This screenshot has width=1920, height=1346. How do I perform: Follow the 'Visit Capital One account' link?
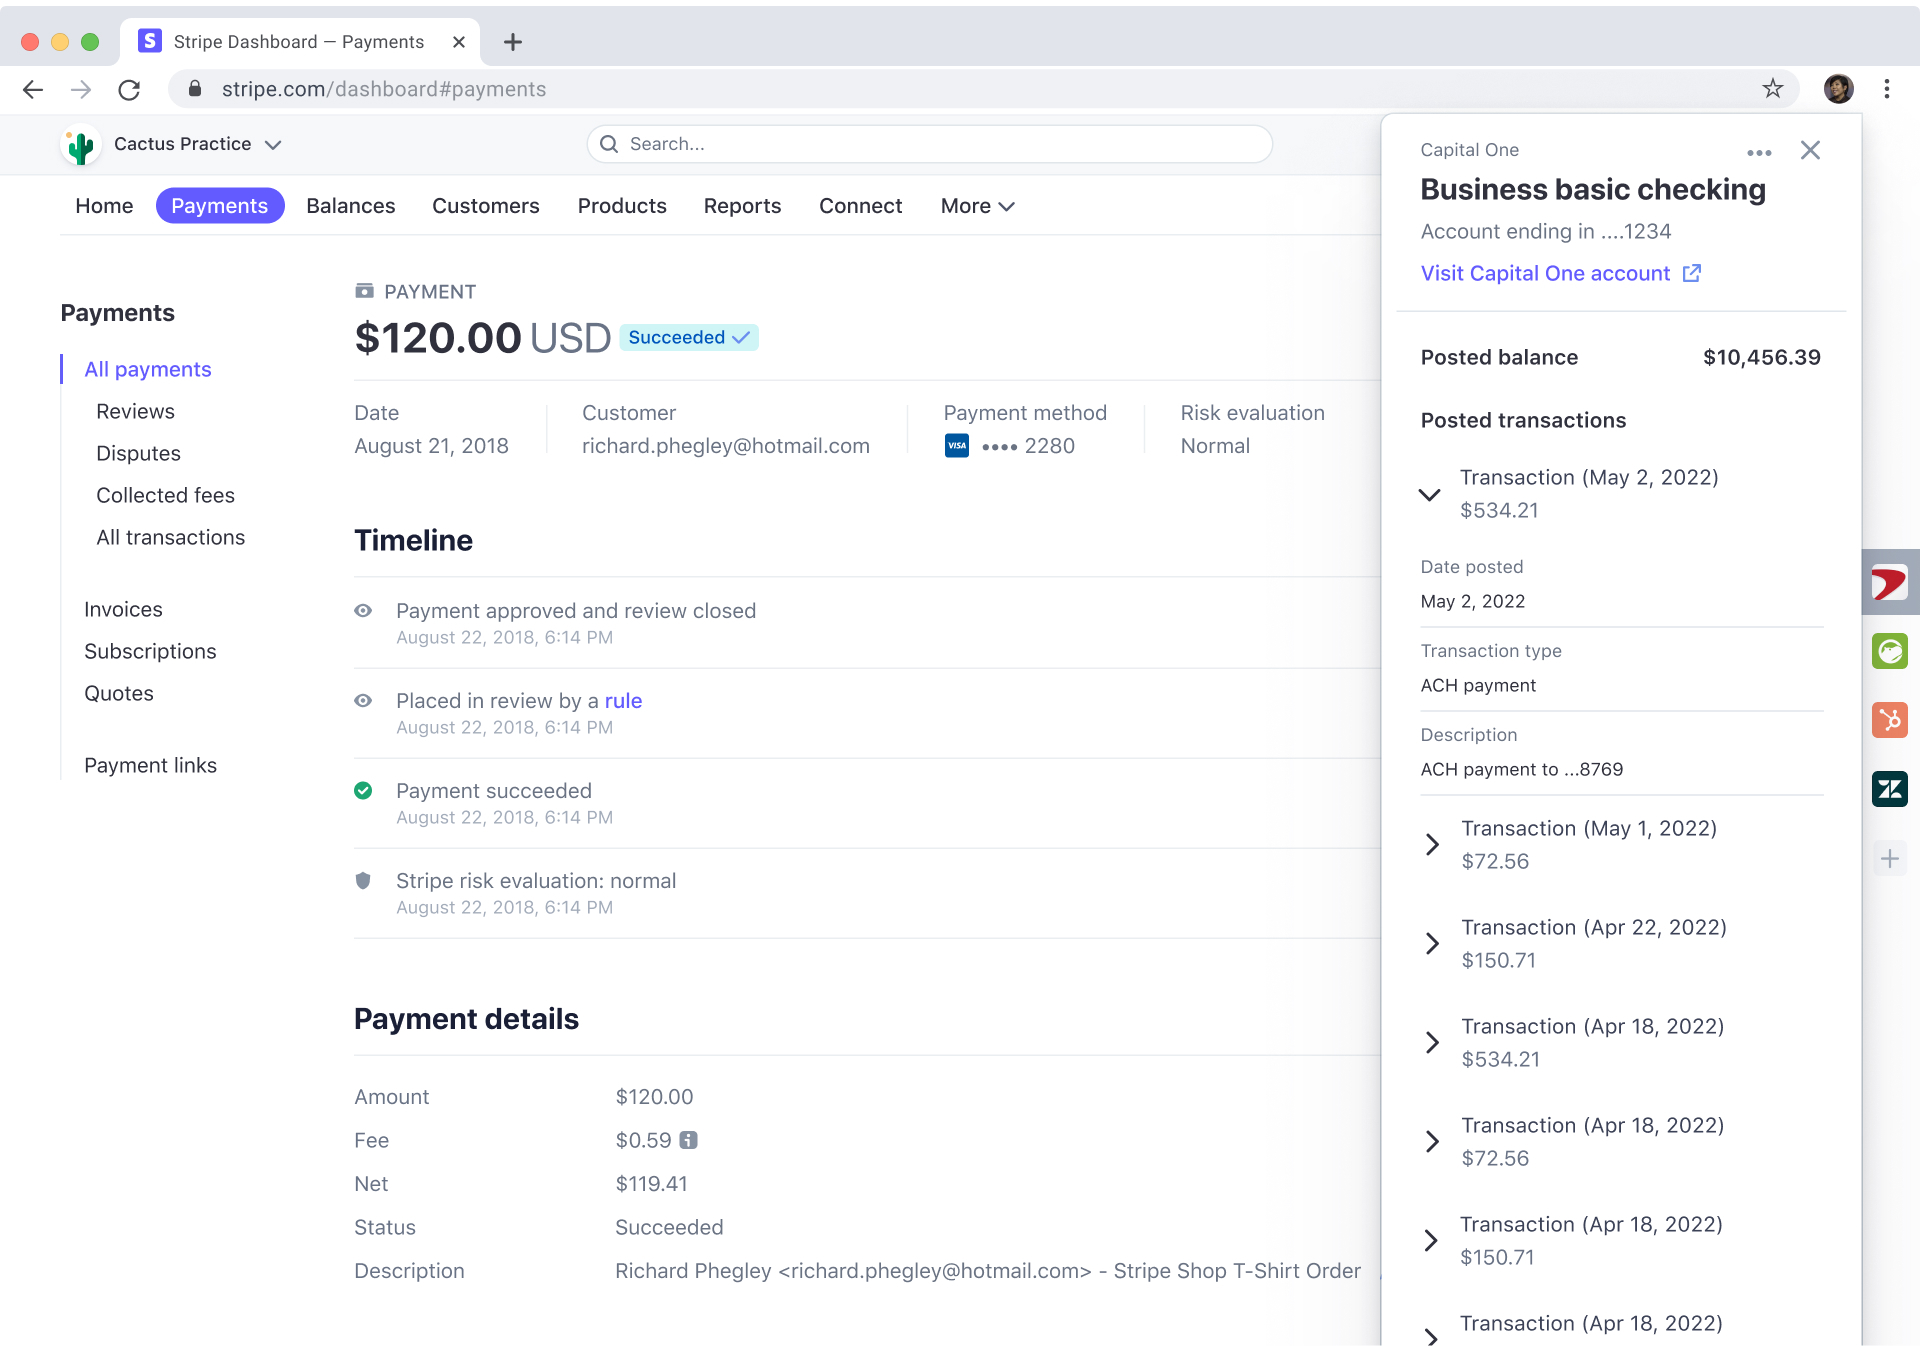tap(1545, 273)
